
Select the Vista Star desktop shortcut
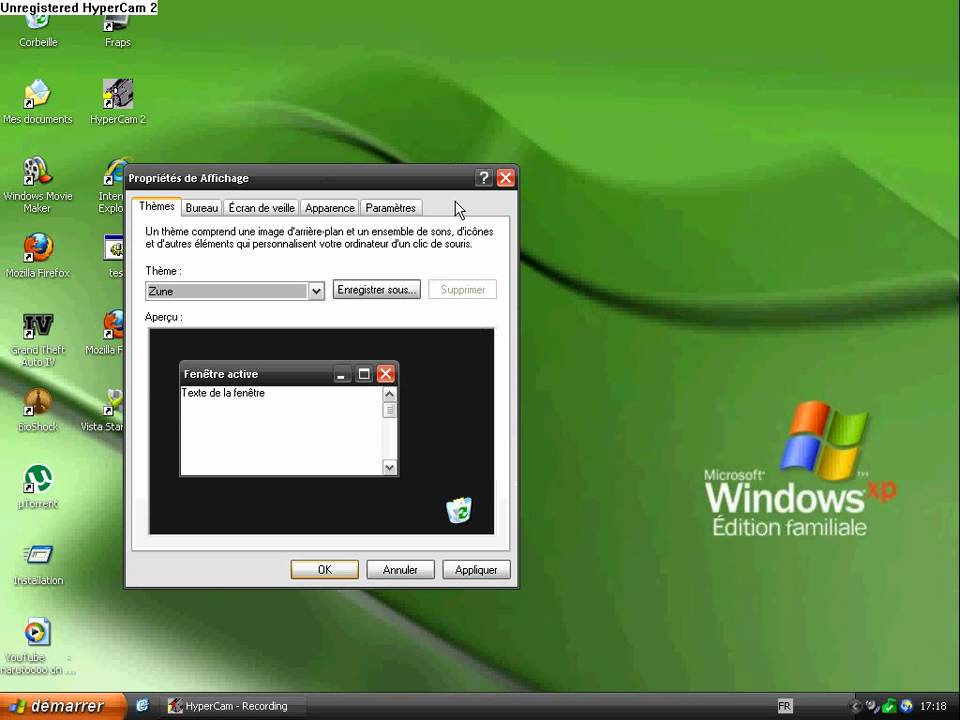click(x=103, y=410)
